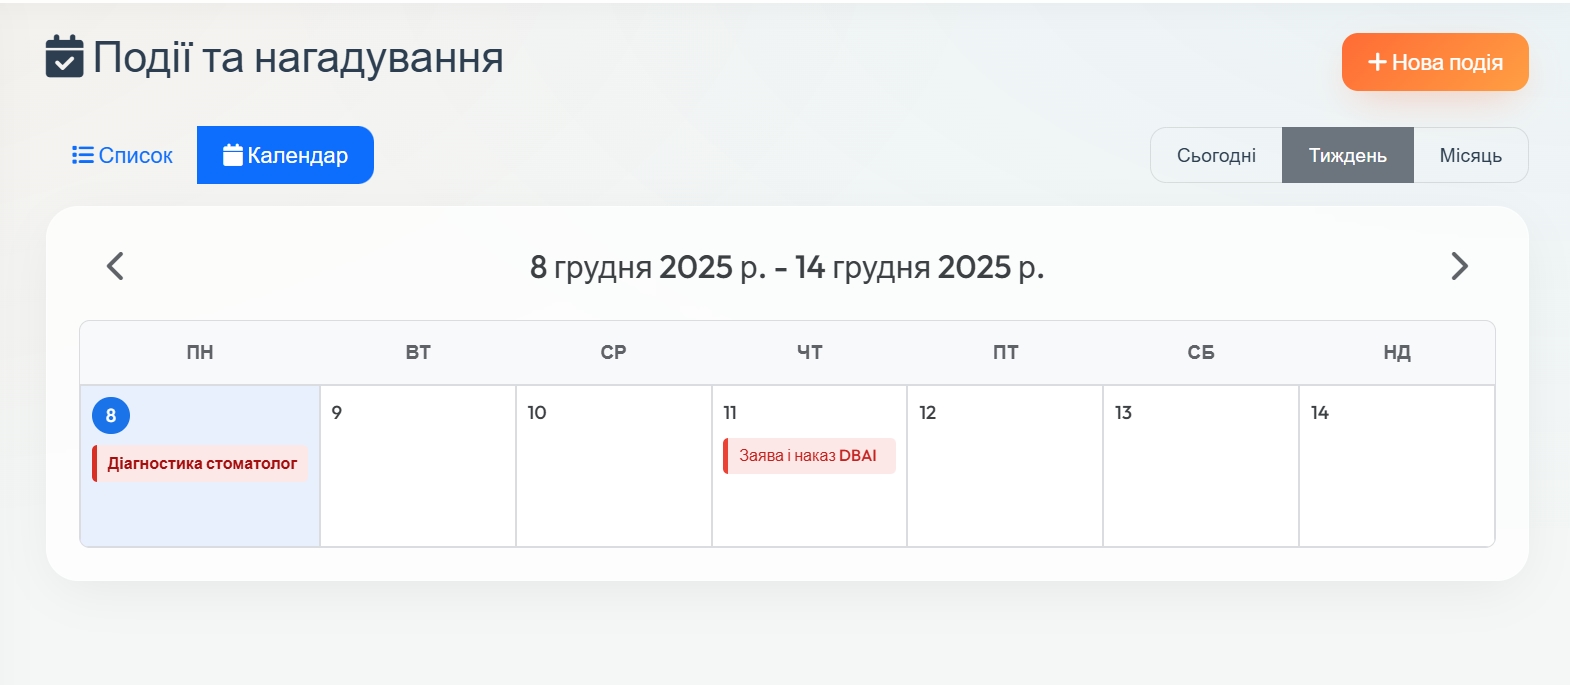Switch to the Тиждень view
The width and height of the screenshot is (1570, 685).
(1347, 155)
